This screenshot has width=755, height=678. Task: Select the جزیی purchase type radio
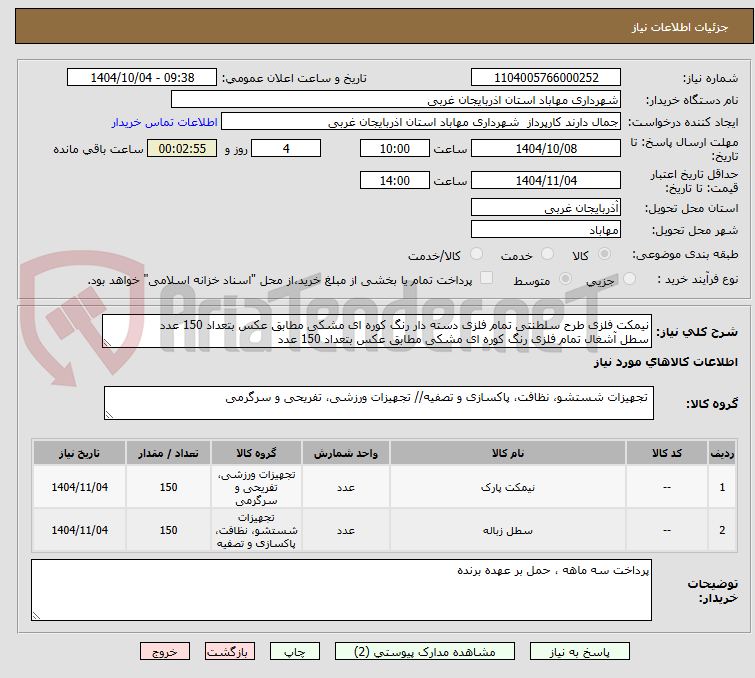coord(629,279)
